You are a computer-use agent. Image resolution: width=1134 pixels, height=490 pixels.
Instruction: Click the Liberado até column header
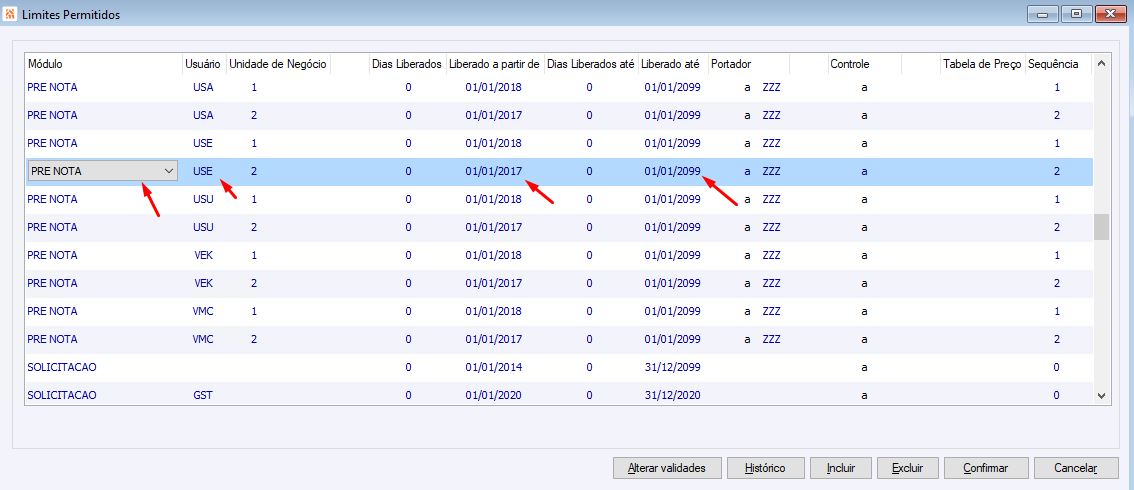click(x=670, y=64)
